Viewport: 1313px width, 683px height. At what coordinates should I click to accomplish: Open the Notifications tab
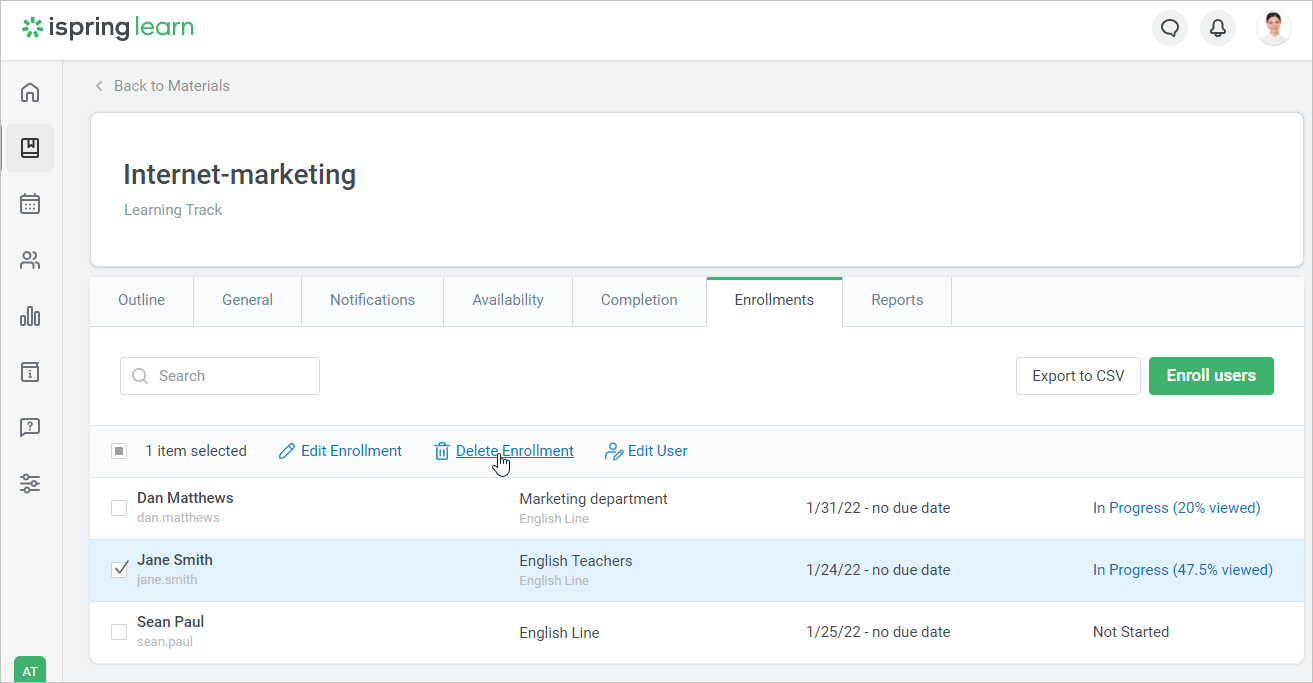pos(371,300)
